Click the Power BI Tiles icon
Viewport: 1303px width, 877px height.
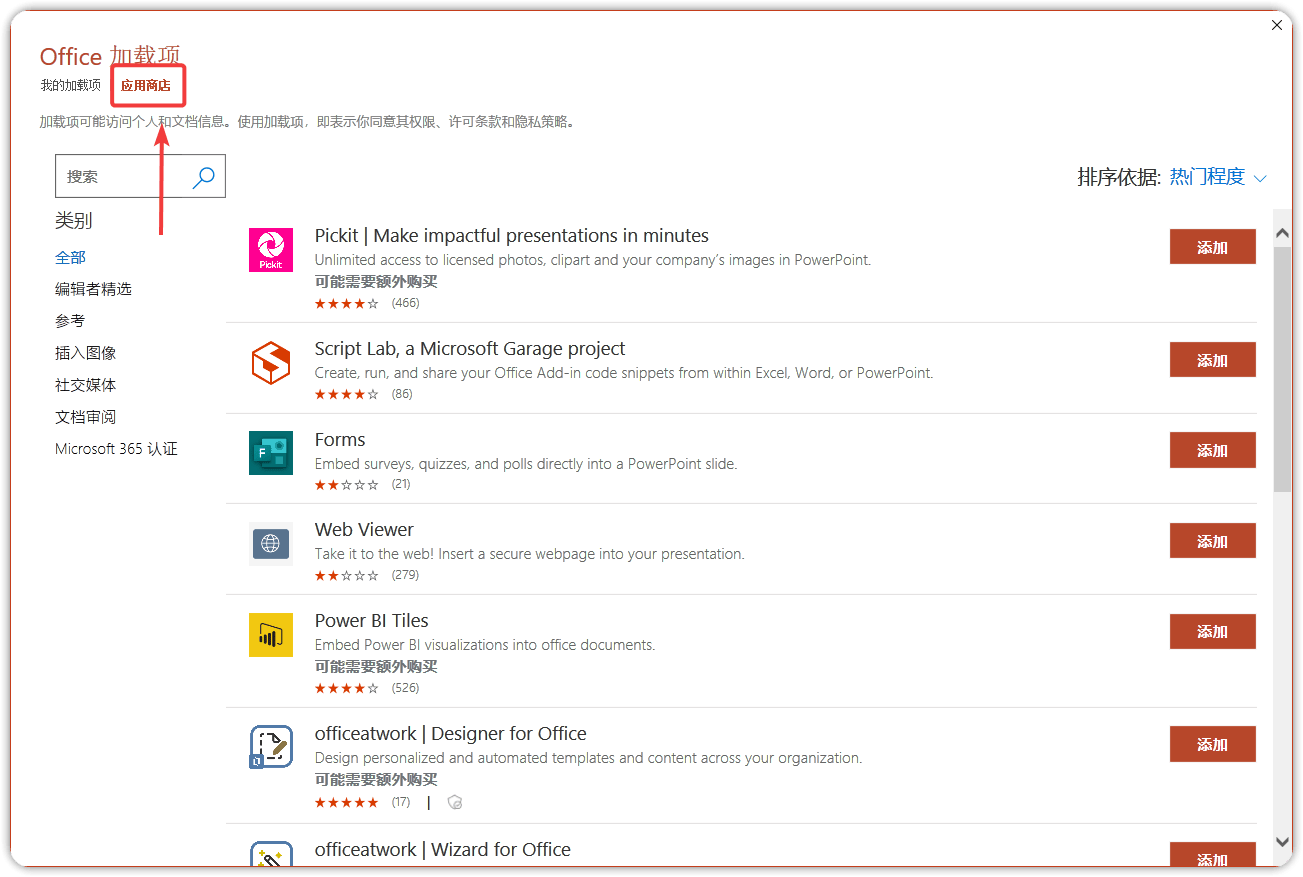click(x=271, y=635)
